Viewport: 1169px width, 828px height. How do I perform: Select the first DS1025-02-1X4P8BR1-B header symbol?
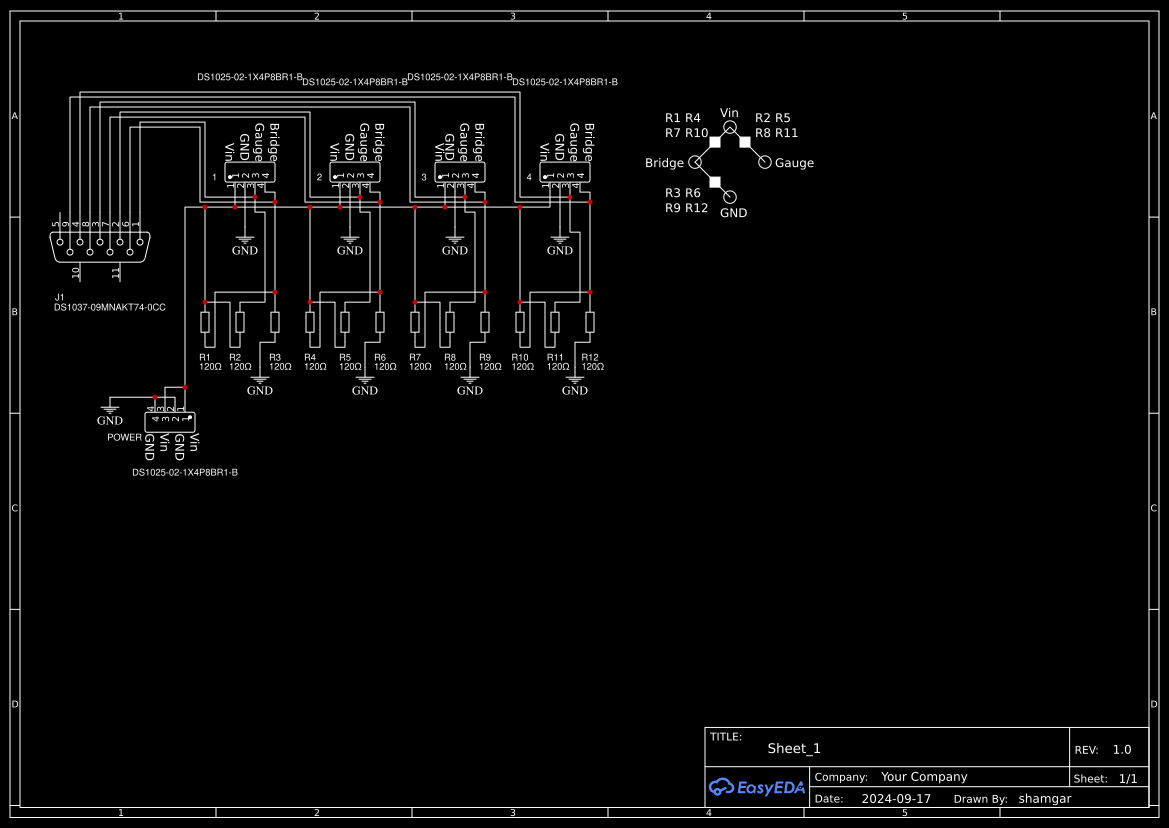click(x=250, y=170)
